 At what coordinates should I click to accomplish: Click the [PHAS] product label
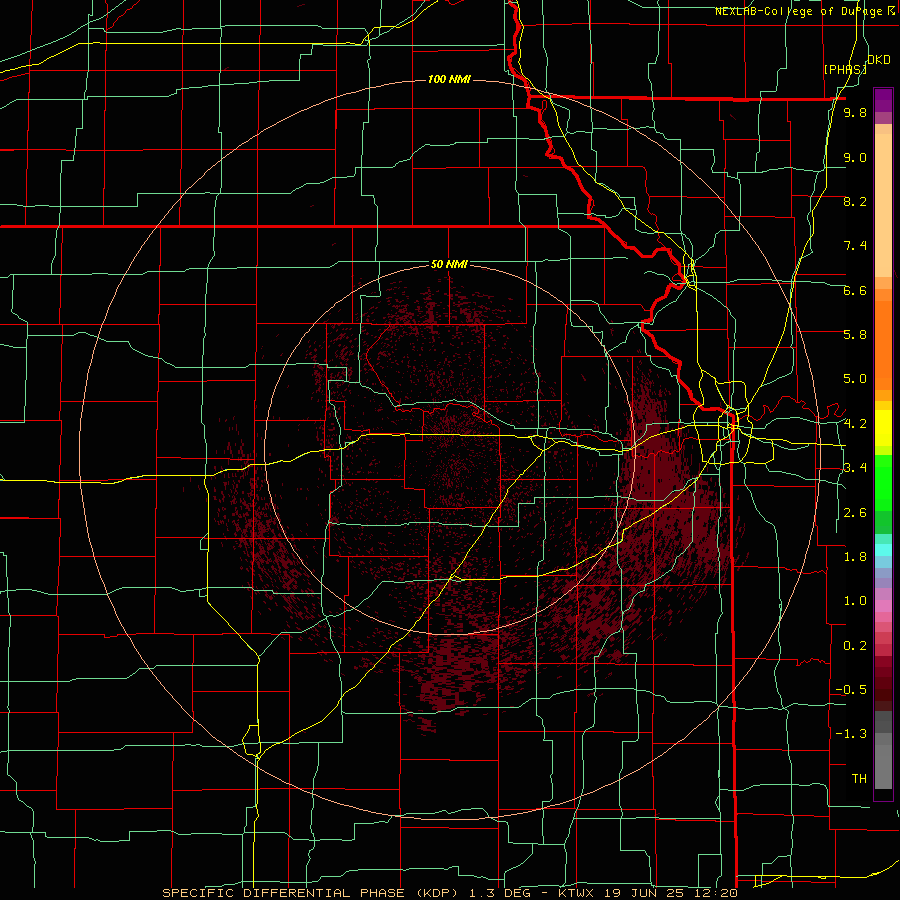pos(845,69)
